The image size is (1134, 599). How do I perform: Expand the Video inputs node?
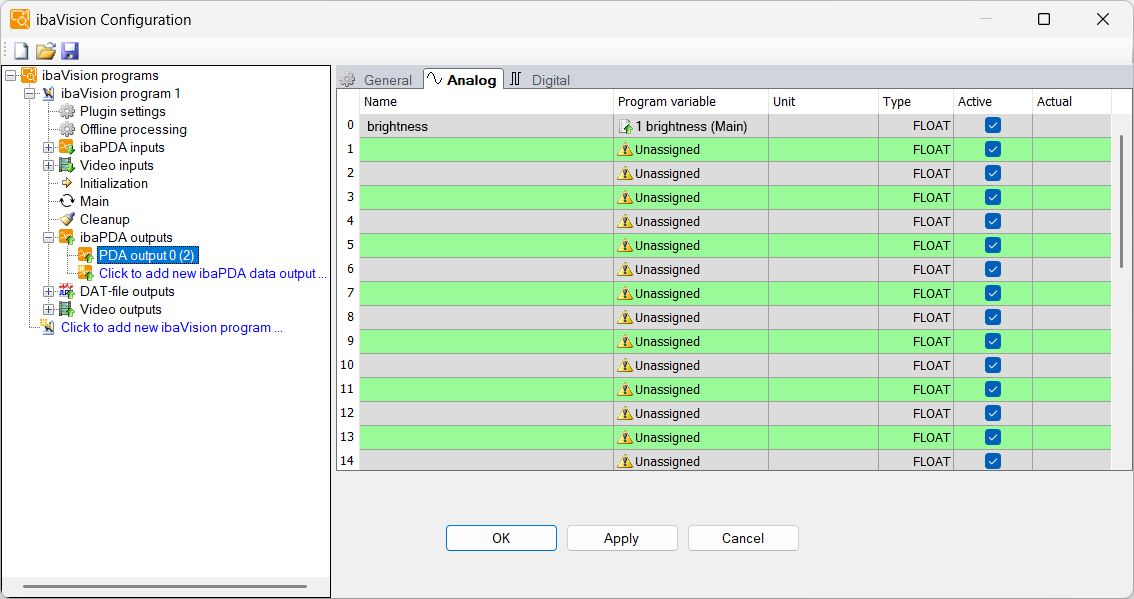tap(48, 166)
